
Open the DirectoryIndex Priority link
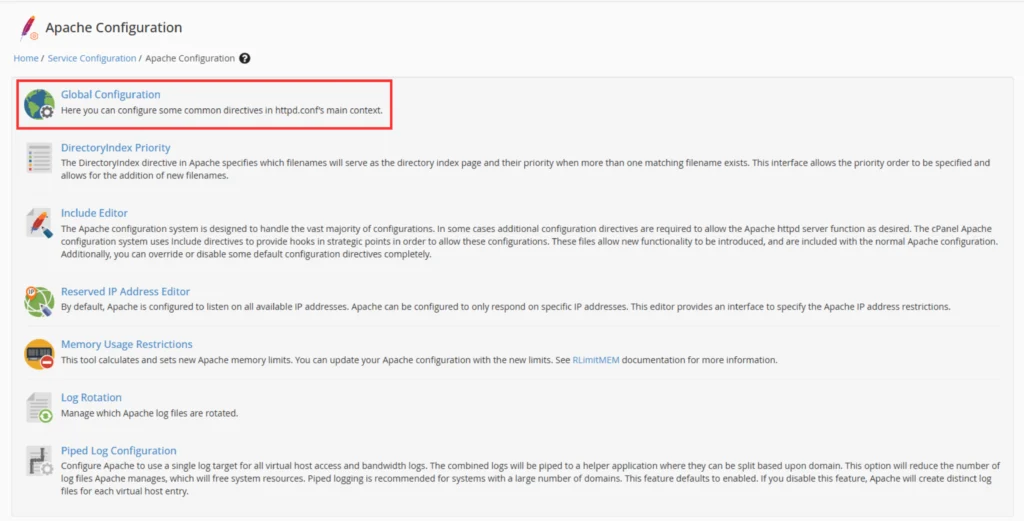tap(116, 148)
